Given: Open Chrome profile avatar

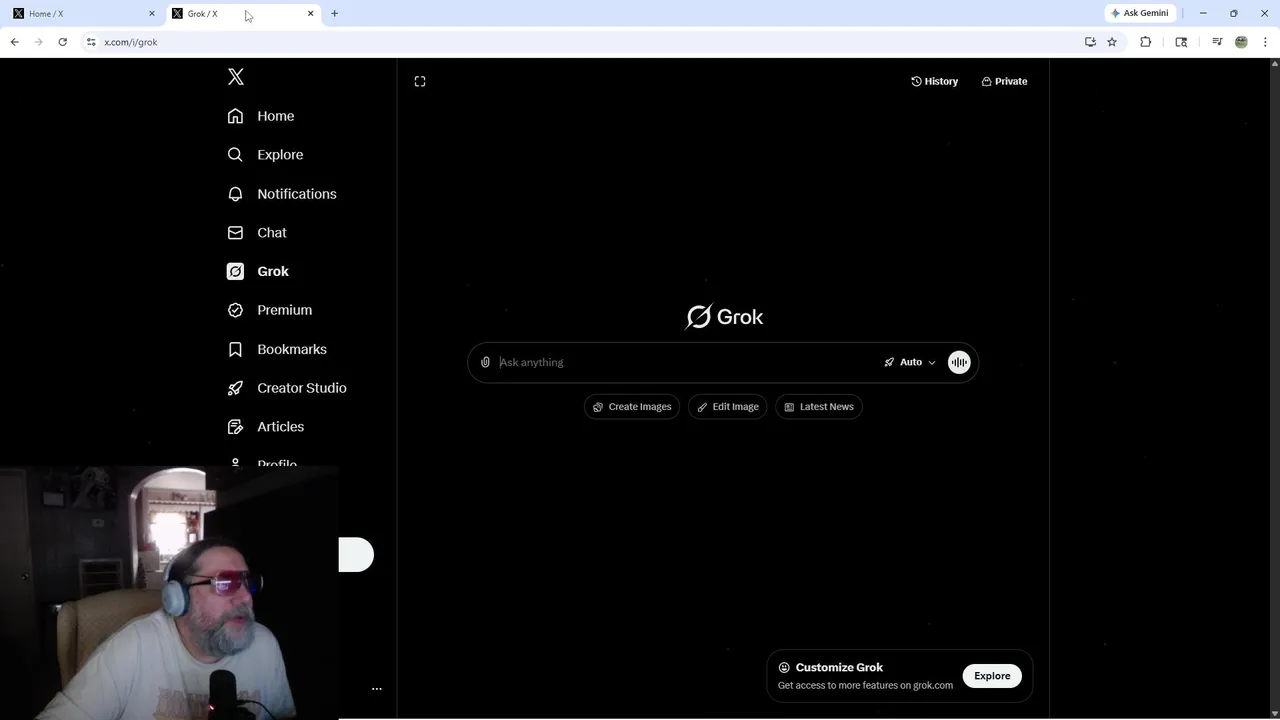Looking at the screenshot, I should (x=1241, y=42).
